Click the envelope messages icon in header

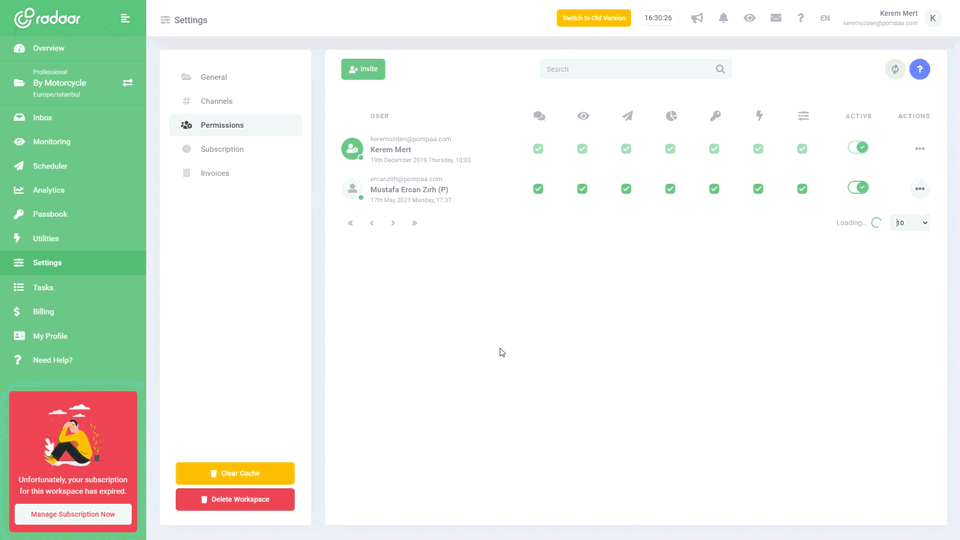775,18
